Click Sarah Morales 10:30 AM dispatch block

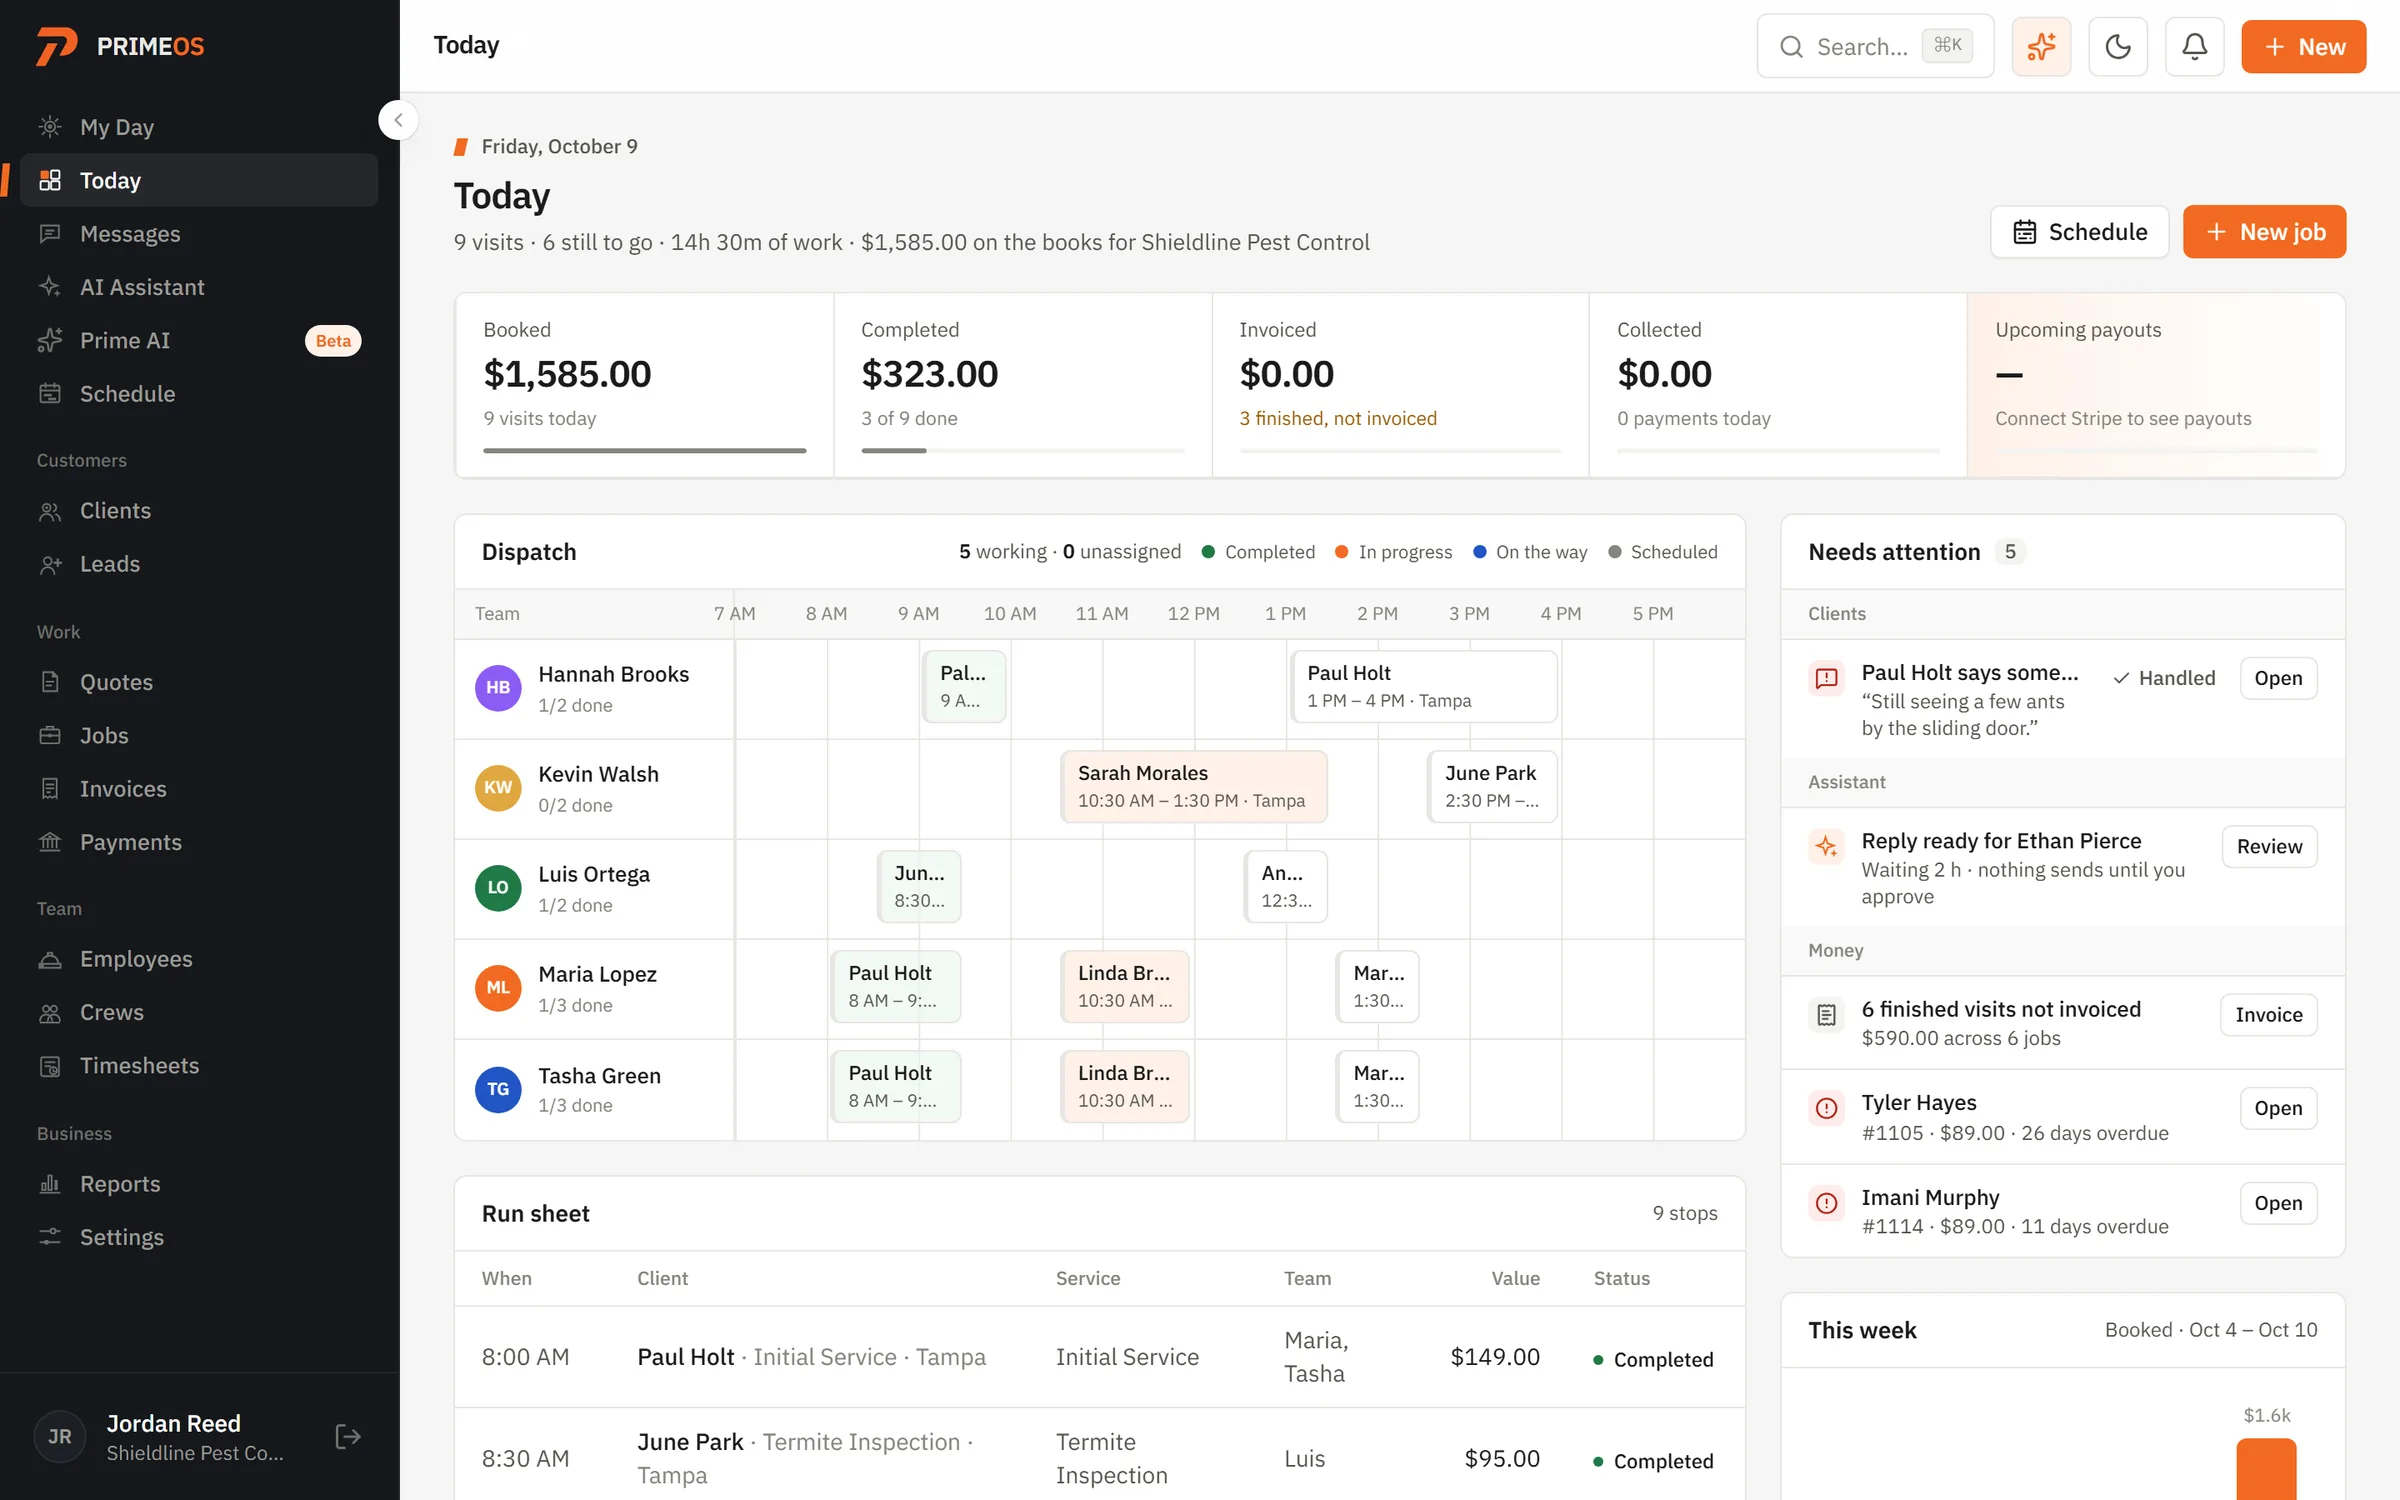click(1194, 786)
